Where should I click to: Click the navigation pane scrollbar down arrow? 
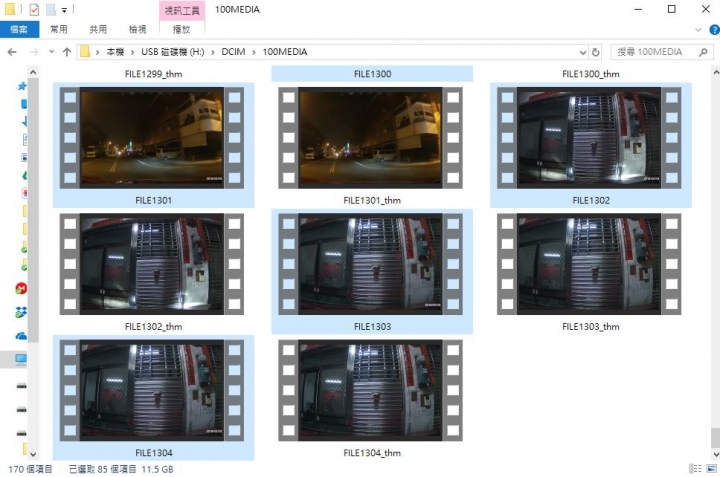point(33,454)
